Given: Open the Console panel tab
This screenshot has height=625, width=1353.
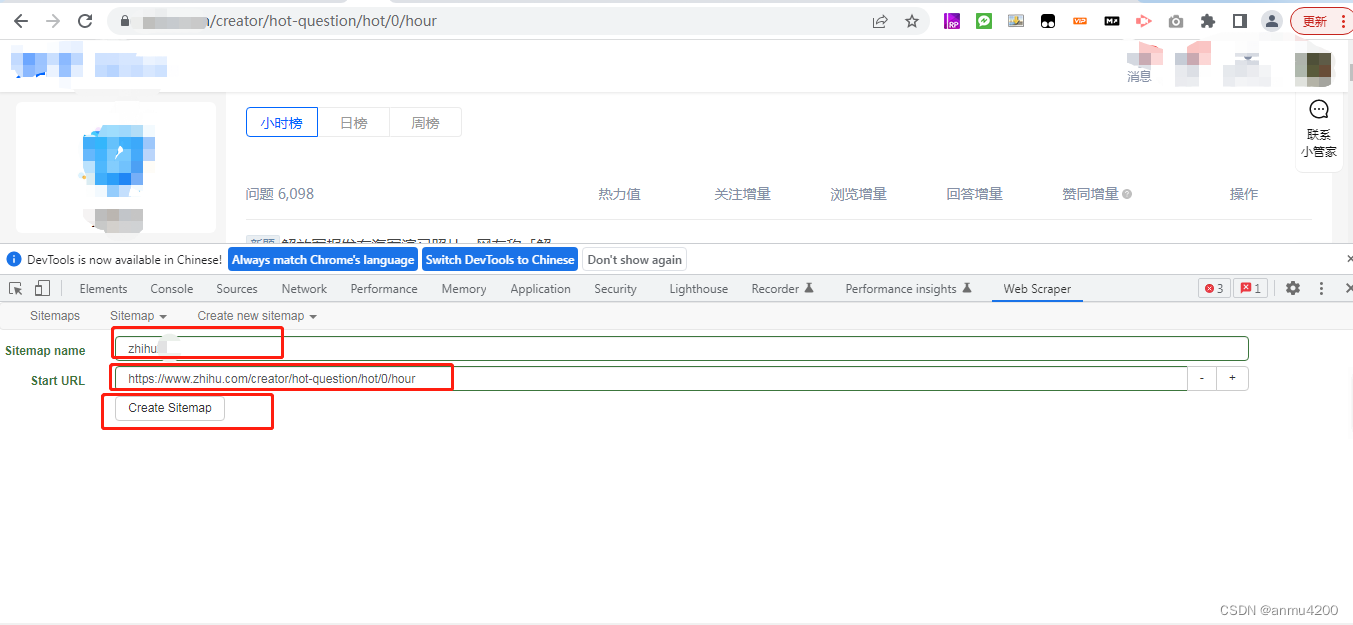Looking at the screenshot, I should click(172, 289).
